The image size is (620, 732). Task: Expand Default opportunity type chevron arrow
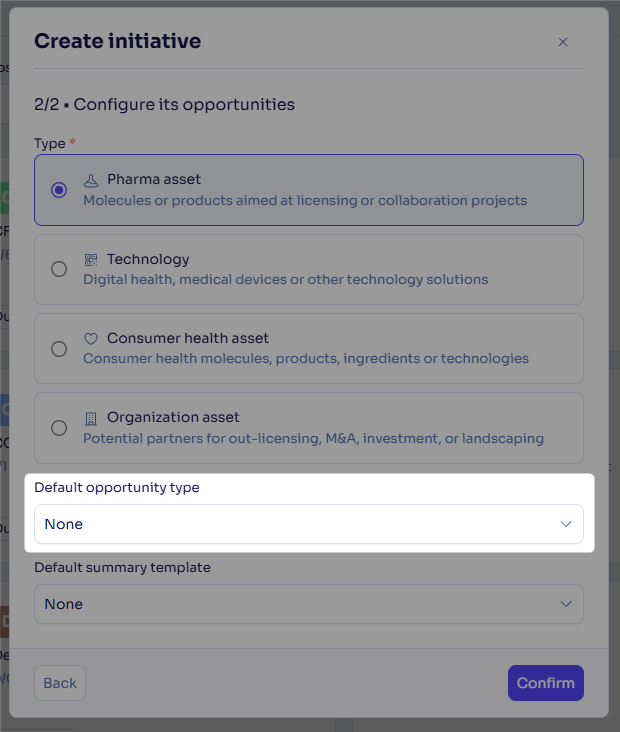[566, 524]
